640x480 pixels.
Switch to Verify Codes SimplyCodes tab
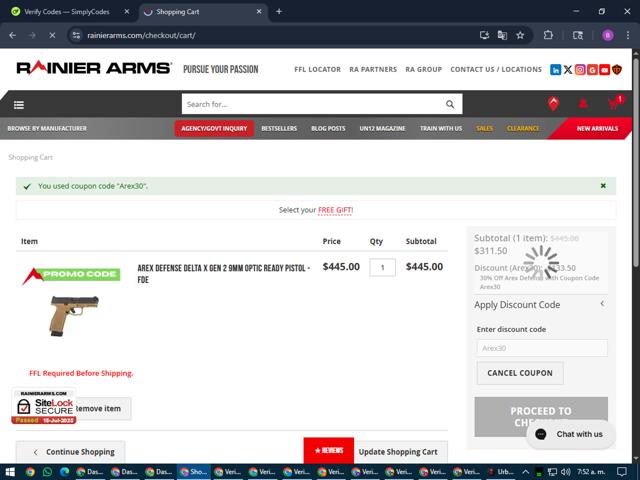click(67, 12)
